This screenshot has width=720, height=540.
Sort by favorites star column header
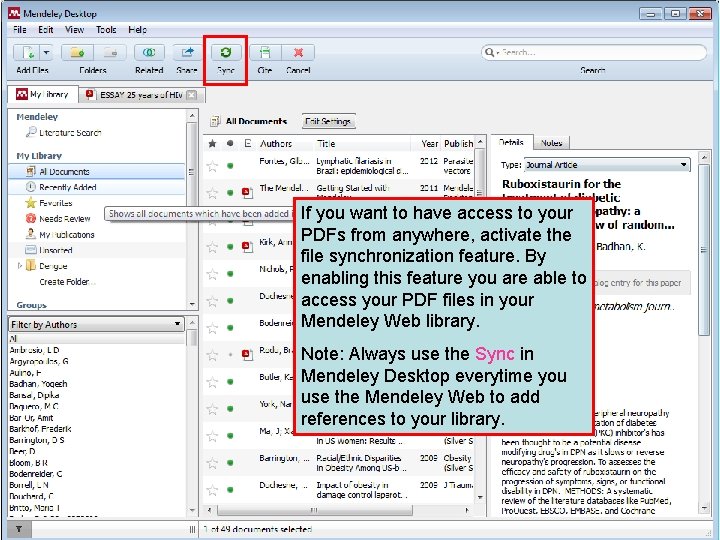pyautogui.click(x=212, y=144)
